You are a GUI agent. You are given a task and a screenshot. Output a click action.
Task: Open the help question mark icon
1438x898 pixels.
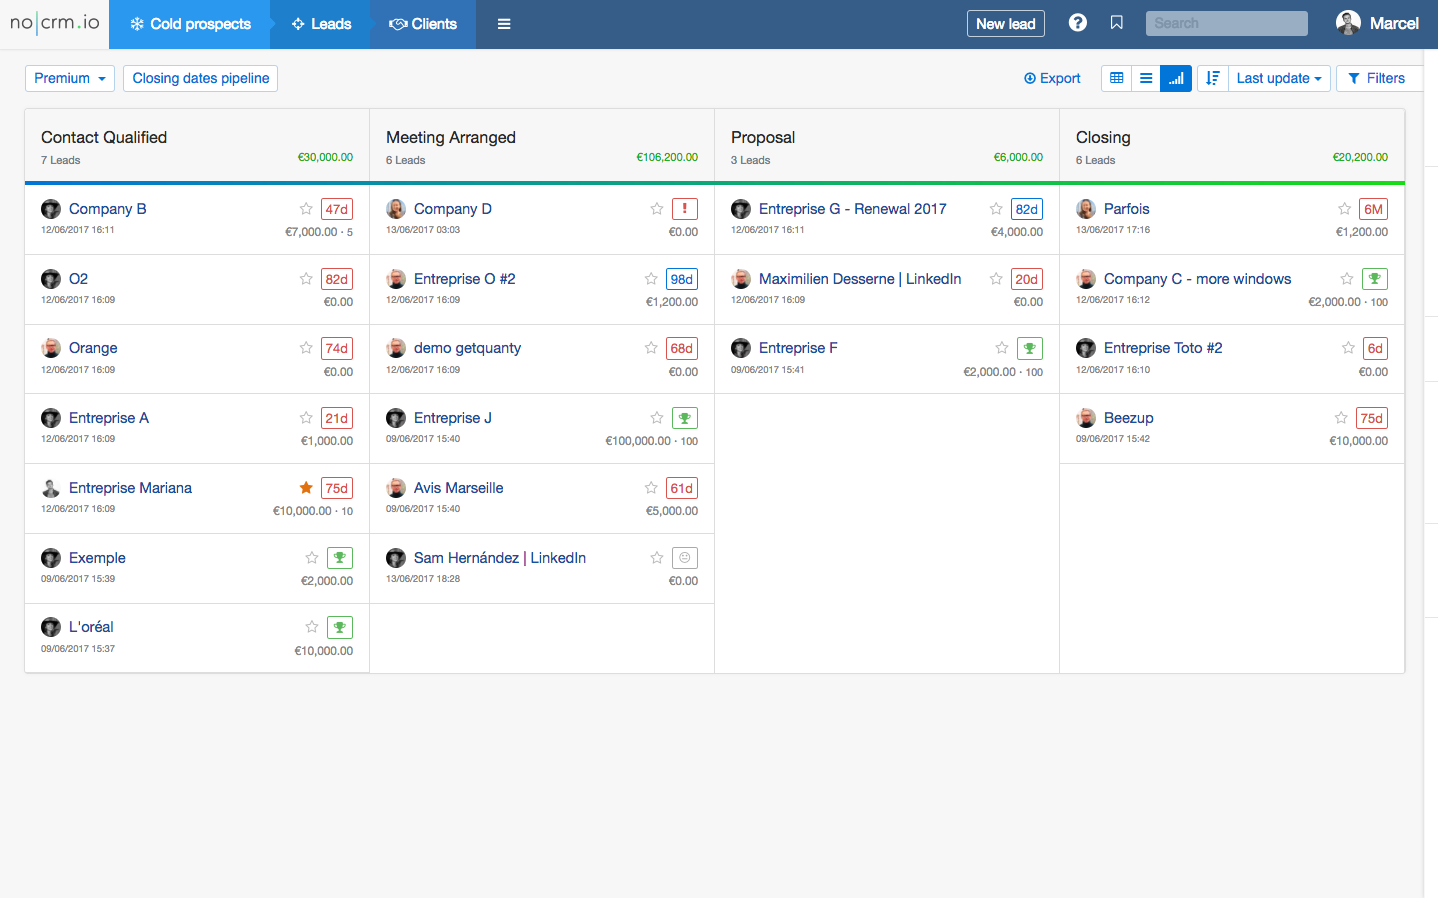coord(1077,23)
